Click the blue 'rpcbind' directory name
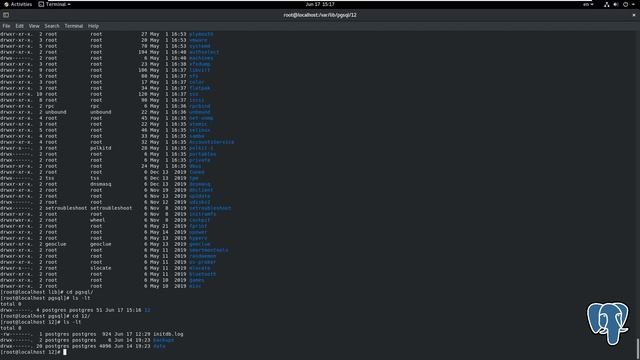640x360 pixels. pos(200,106)
